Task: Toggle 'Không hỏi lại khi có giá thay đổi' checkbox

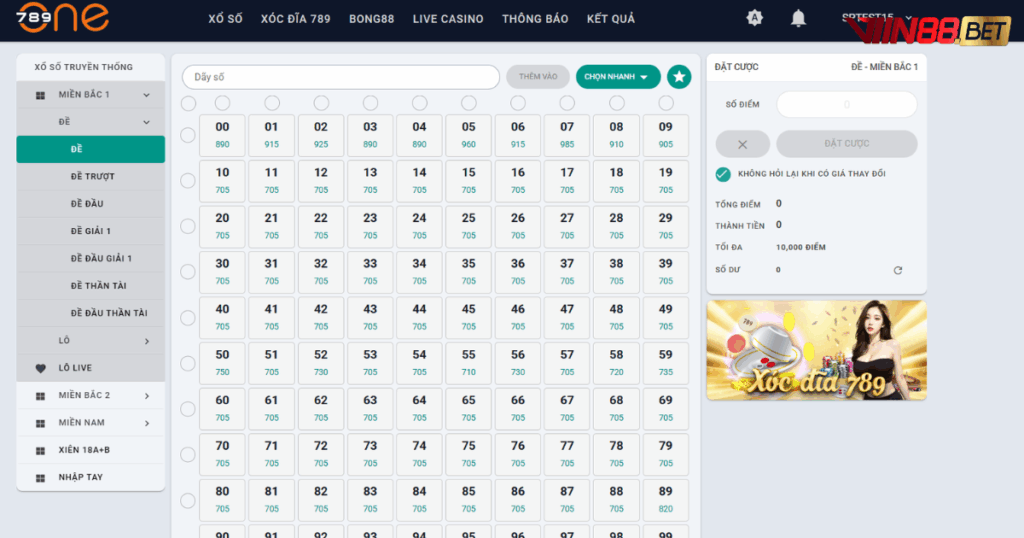Action: tap(722, 174)
